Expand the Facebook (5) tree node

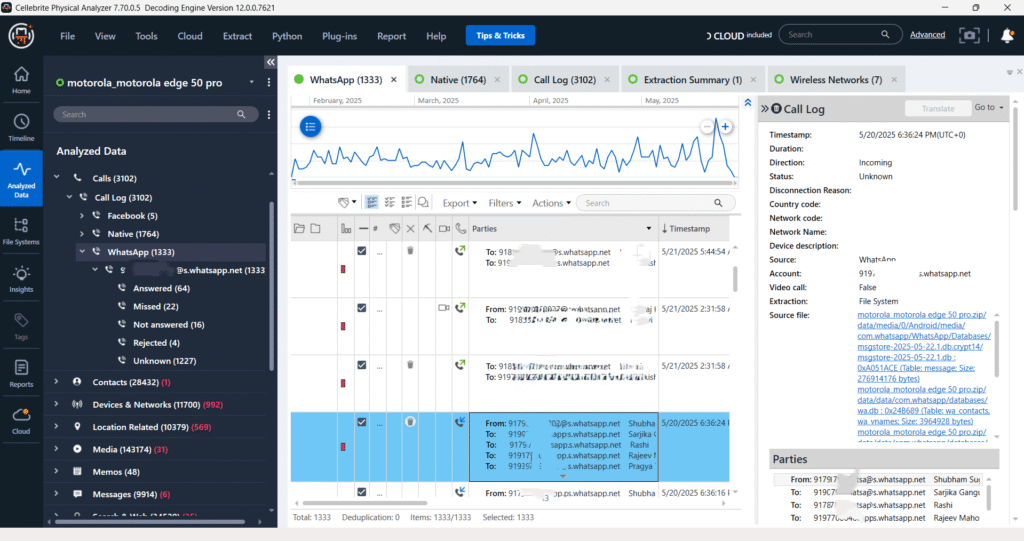coord(82,216)
